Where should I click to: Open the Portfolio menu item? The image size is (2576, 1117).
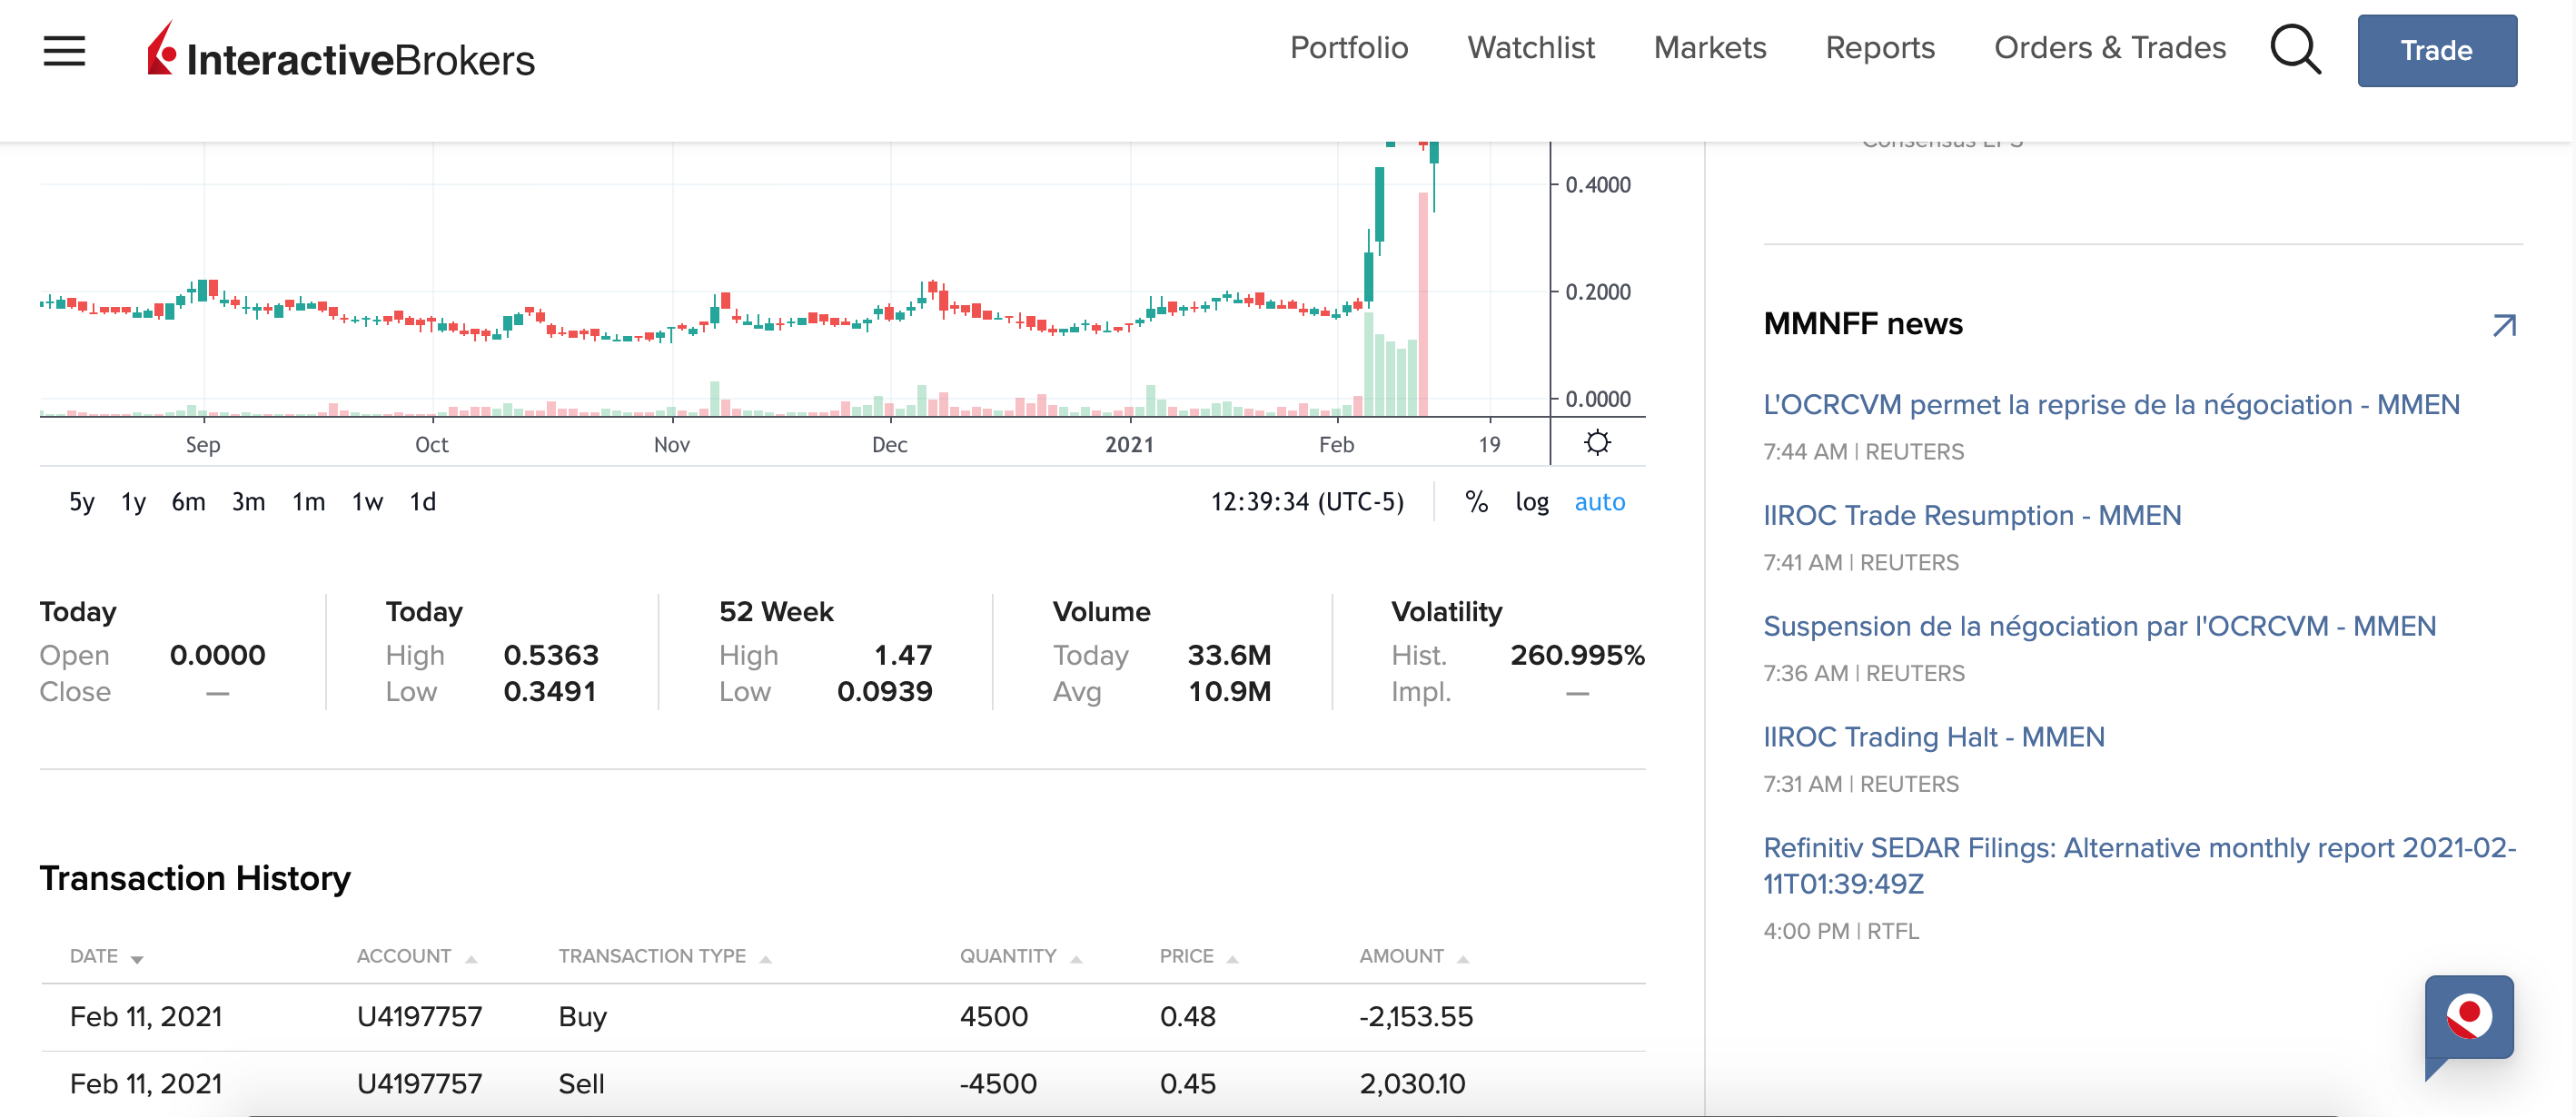coord(1348,48)
